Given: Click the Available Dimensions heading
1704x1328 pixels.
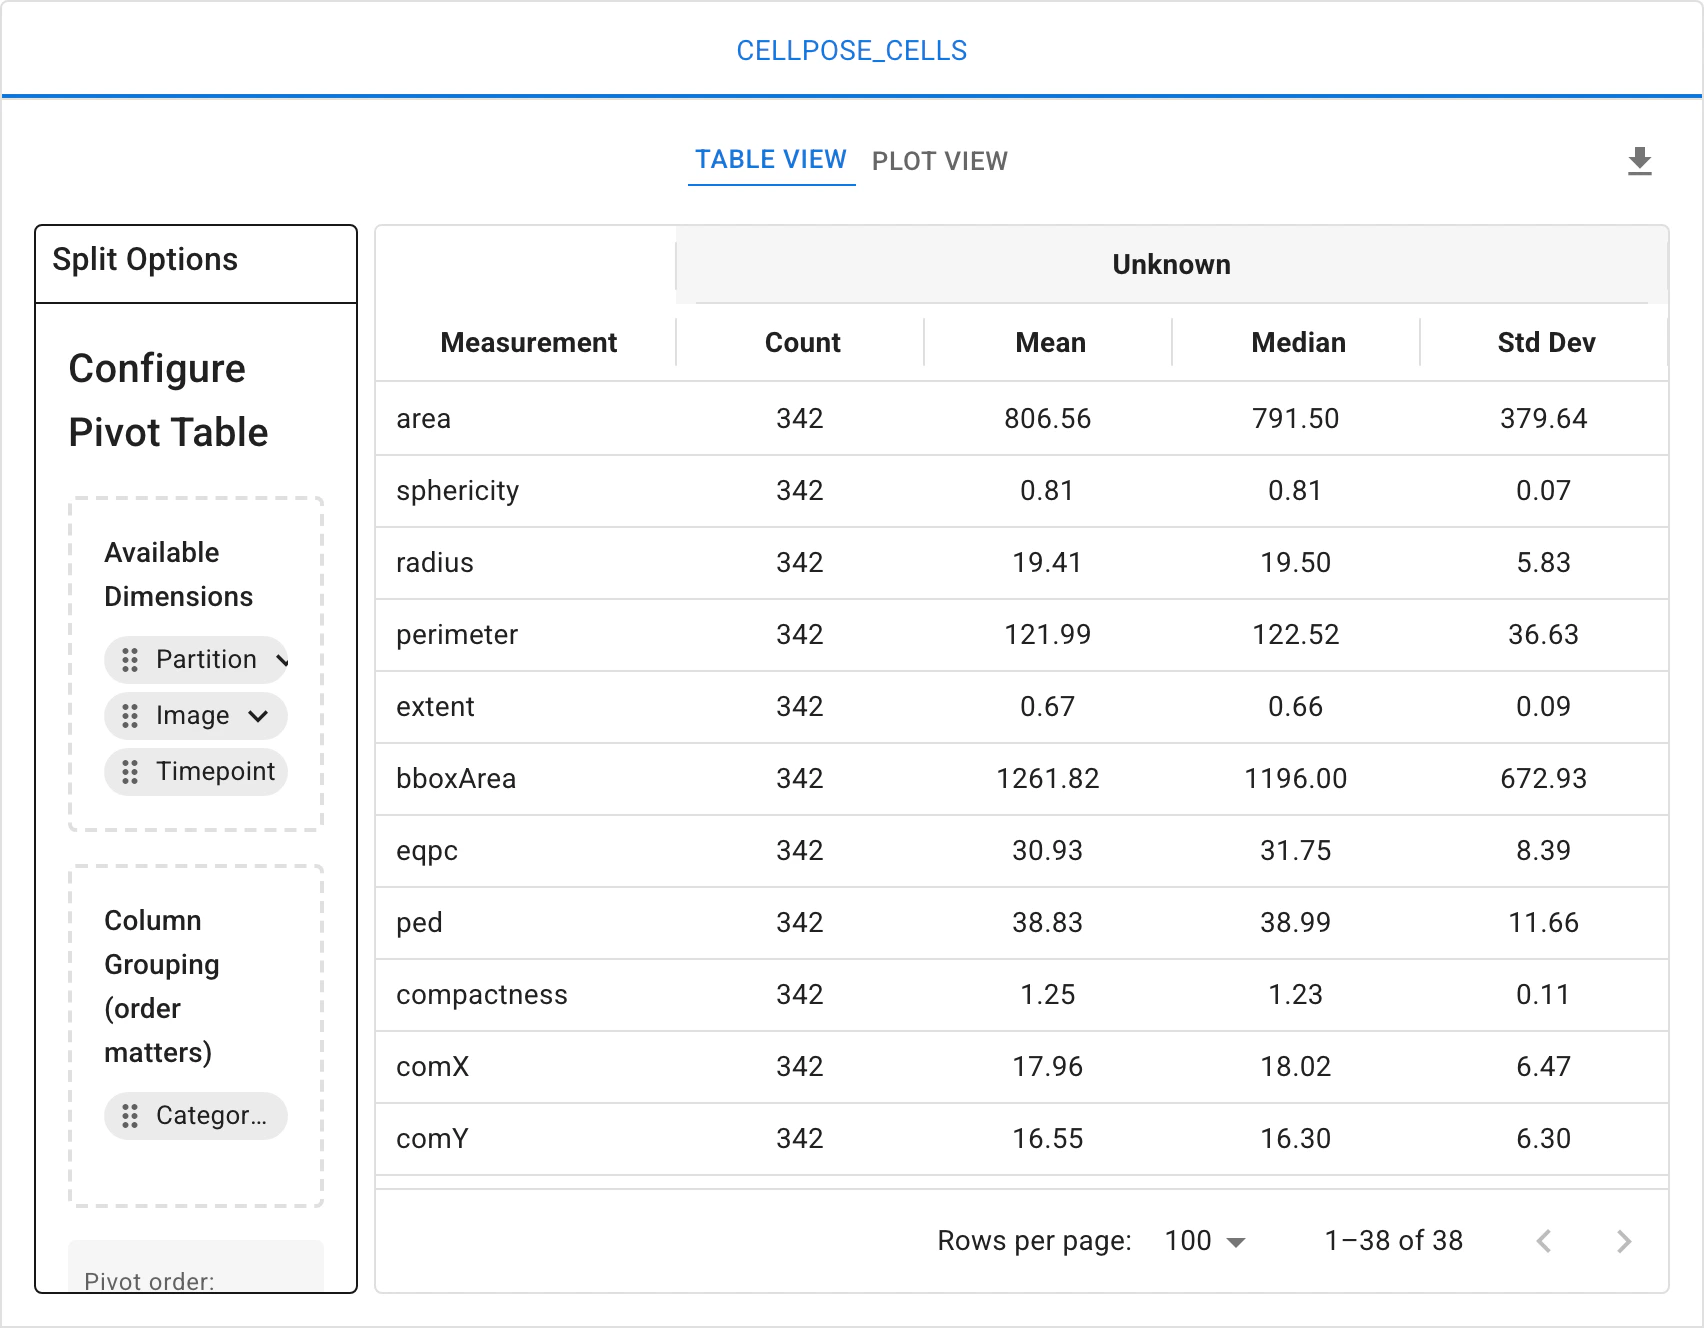Looking at the screenshot, I should point(178,575).
